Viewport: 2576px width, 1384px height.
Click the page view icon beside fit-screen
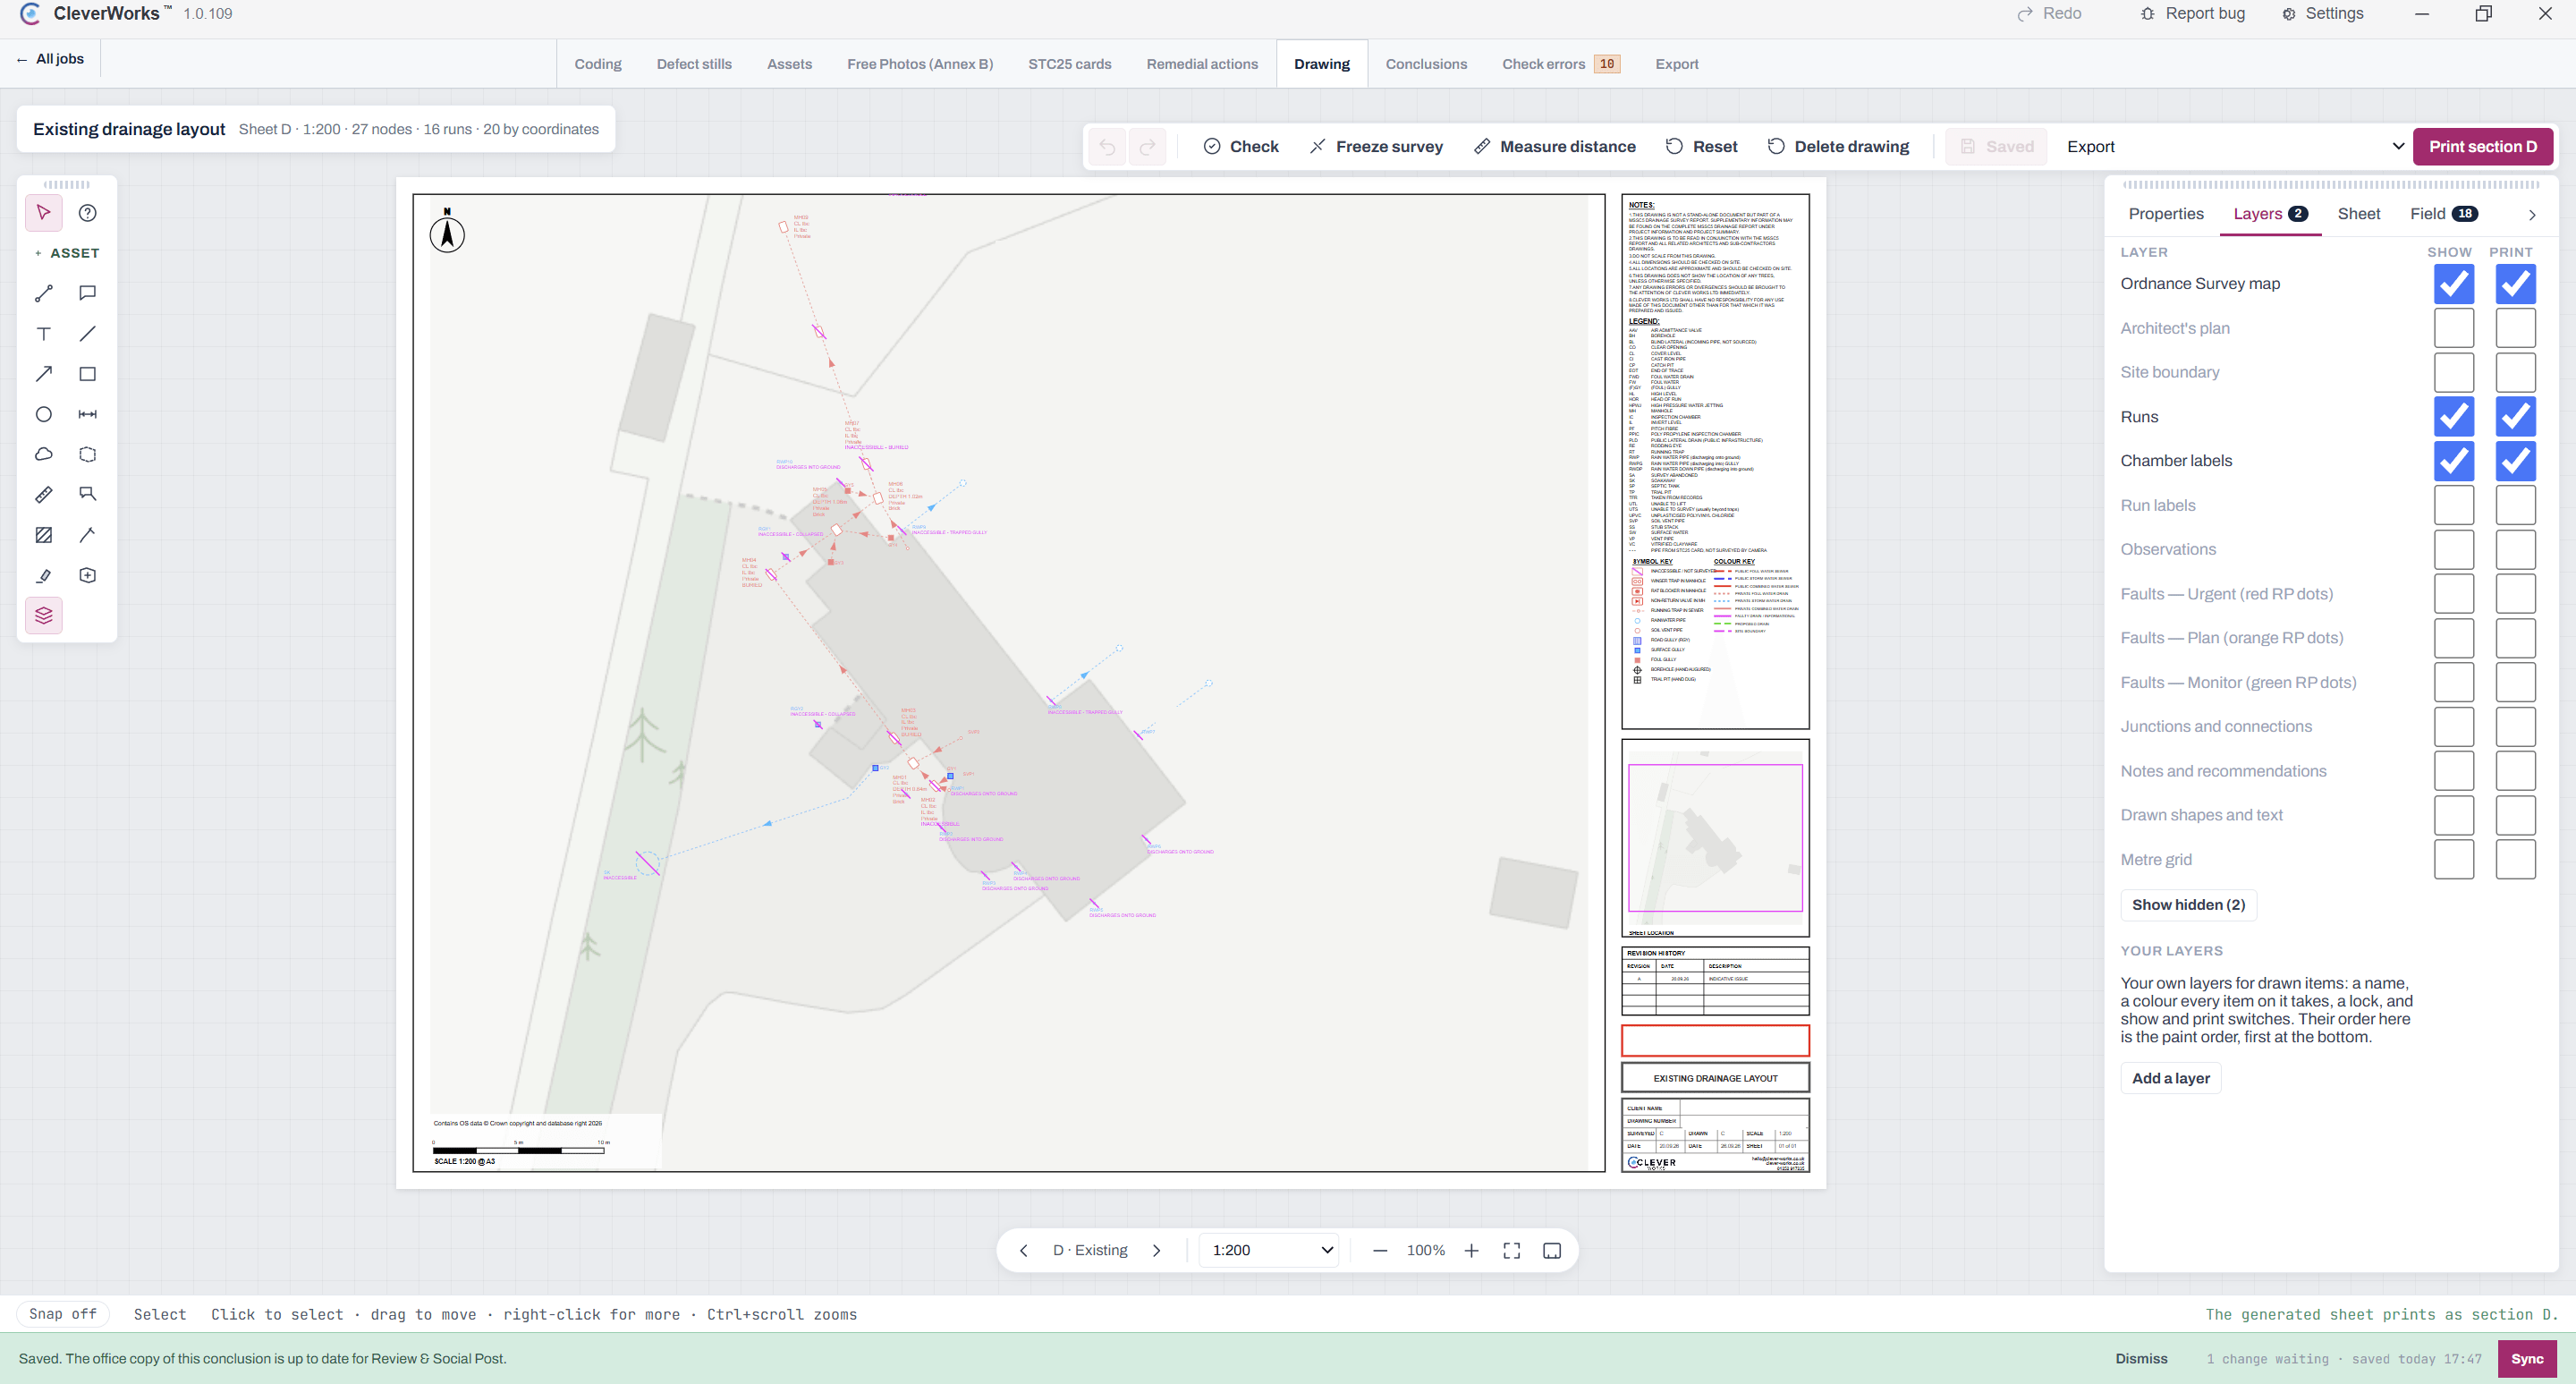click(x=1552, y=1250)
